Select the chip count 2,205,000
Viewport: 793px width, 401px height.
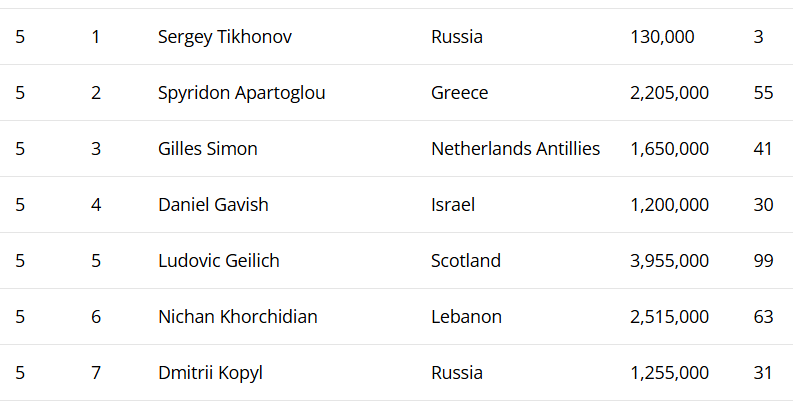669,93
